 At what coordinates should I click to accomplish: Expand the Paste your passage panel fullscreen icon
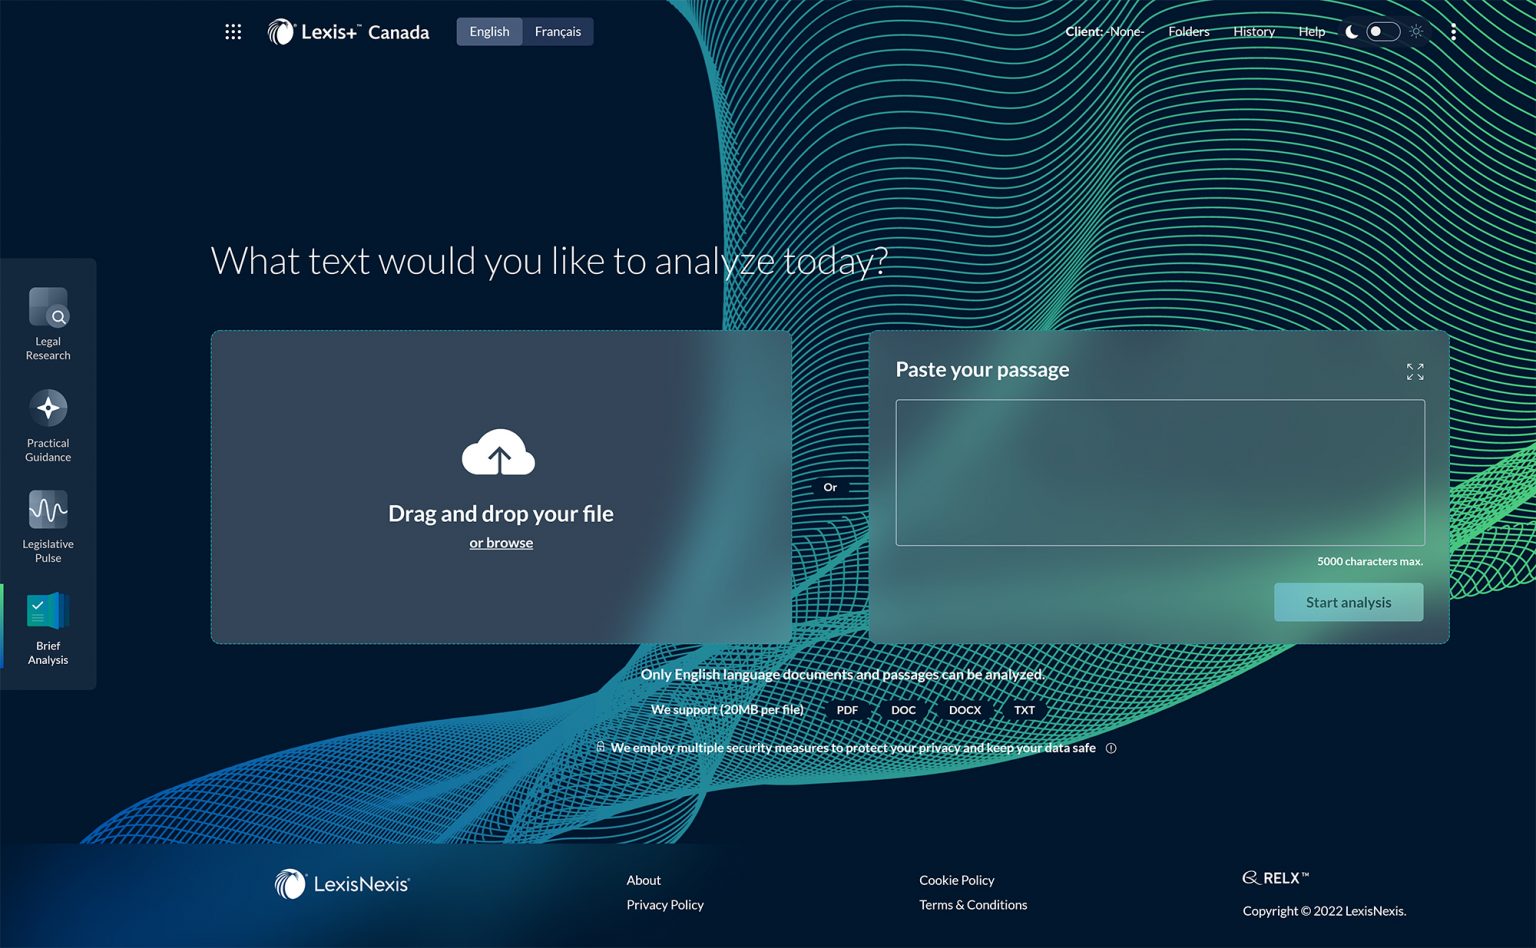pos(1415,371)
